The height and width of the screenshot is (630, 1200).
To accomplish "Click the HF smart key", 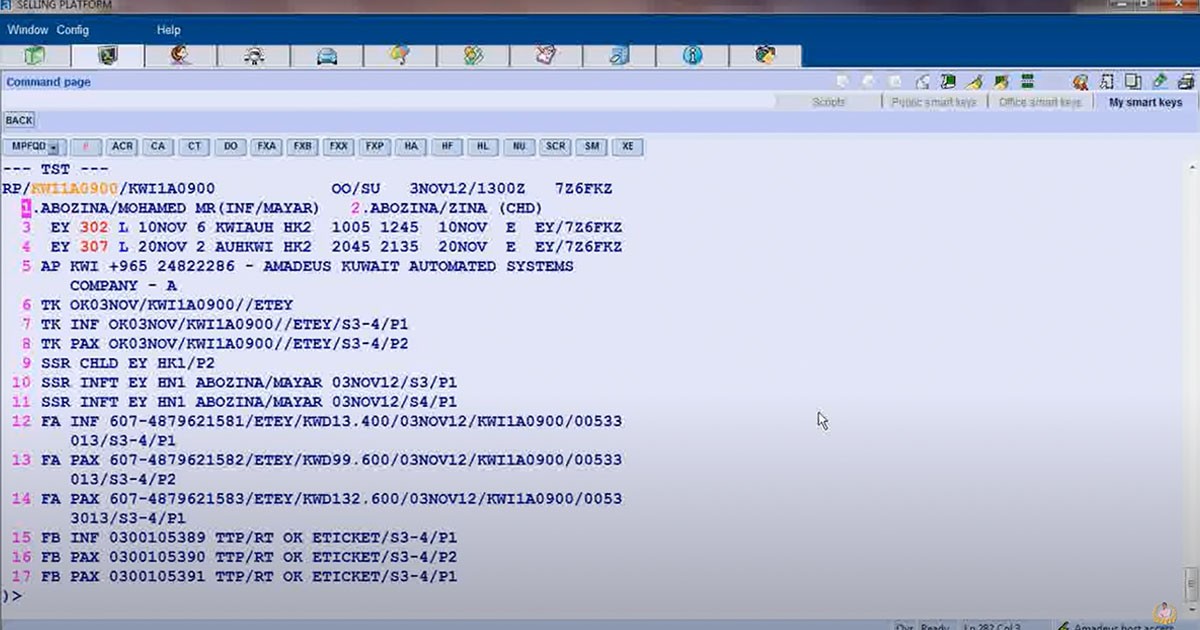I will [x=446, y=146].
